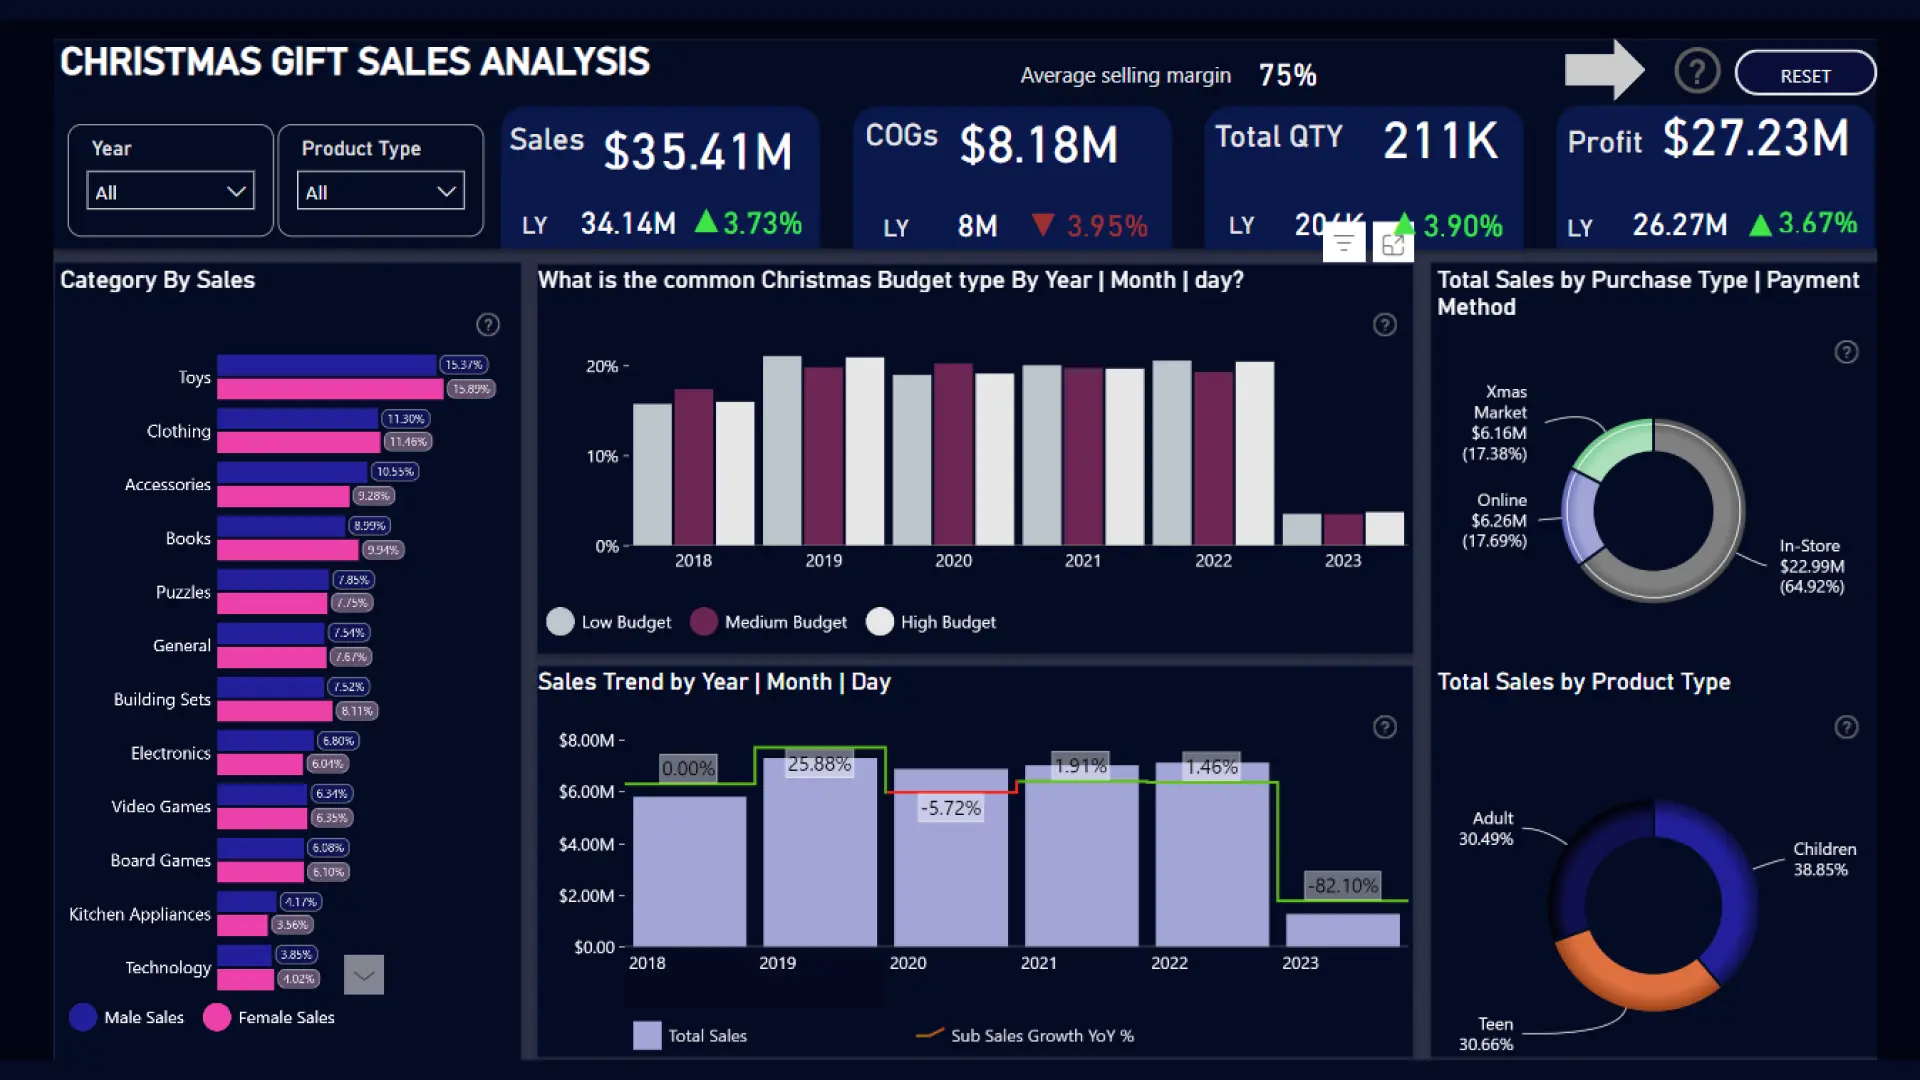Click the filter icon above budget chart

click(1344, 243)
